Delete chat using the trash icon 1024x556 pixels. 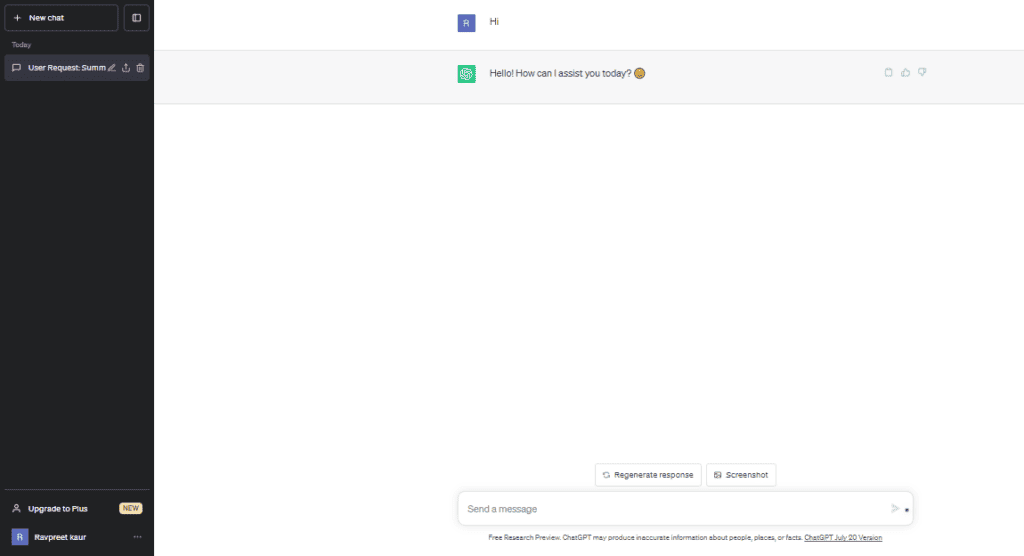(x=140, y=68)
